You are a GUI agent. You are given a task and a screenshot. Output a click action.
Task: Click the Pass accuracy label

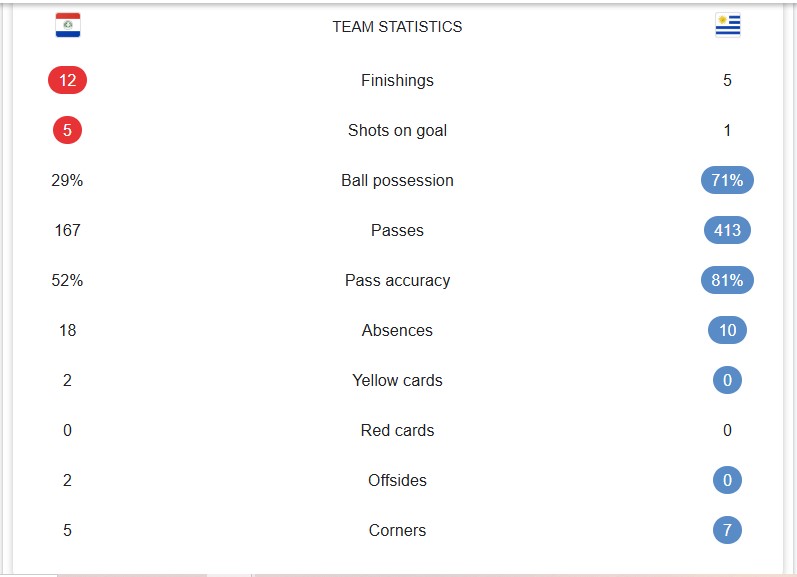(x=397, y=281)
